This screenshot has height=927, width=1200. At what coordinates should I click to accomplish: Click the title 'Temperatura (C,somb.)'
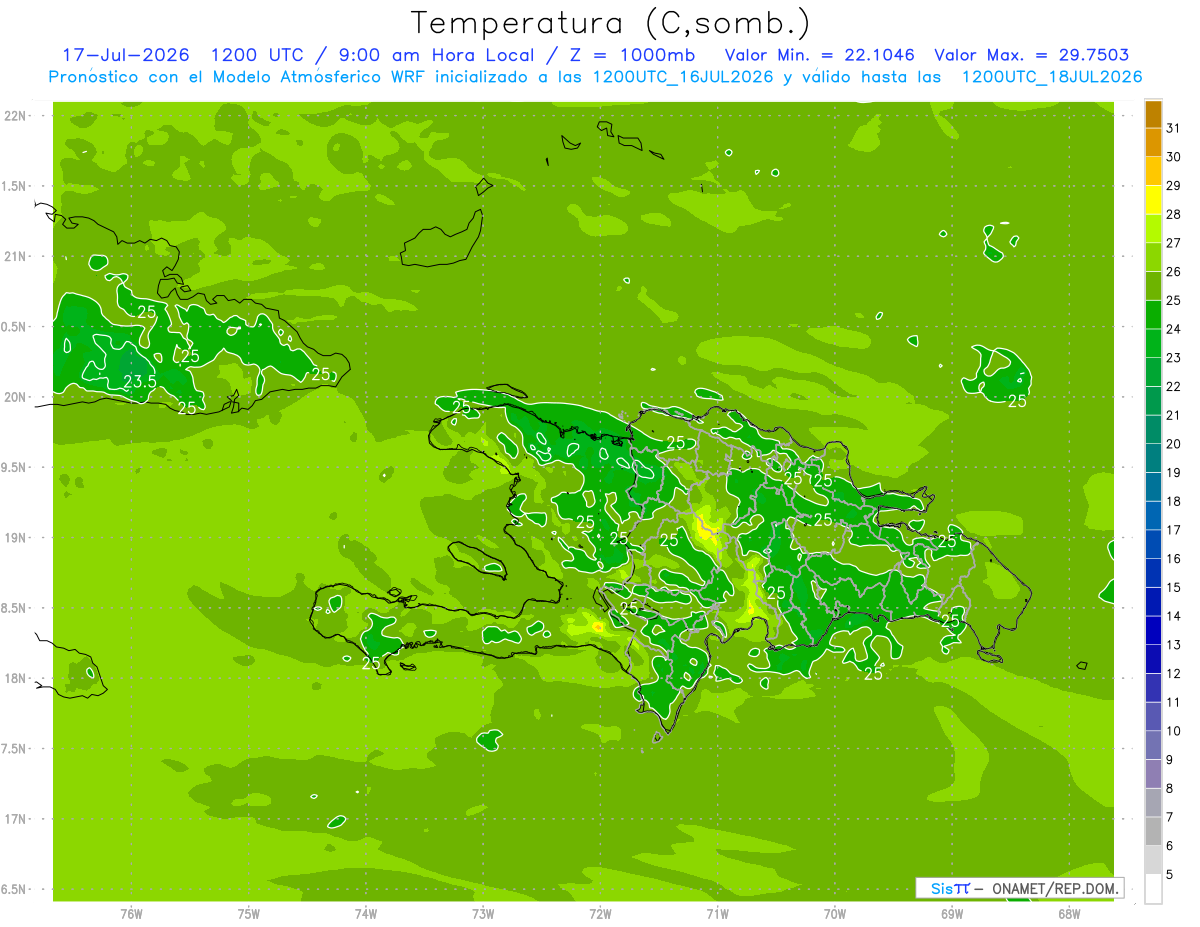tap(611, 23)
